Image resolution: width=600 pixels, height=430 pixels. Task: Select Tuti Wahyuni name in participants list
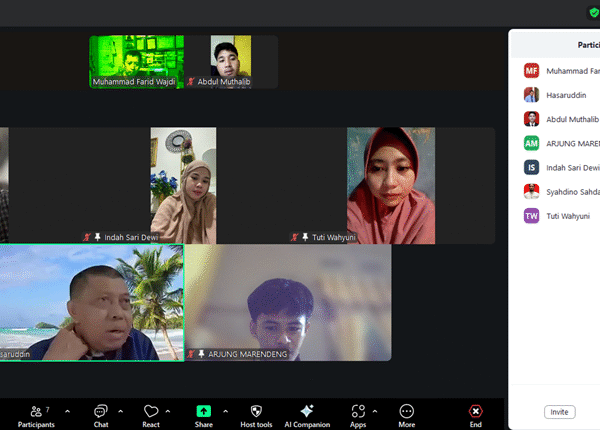point(568,216)
